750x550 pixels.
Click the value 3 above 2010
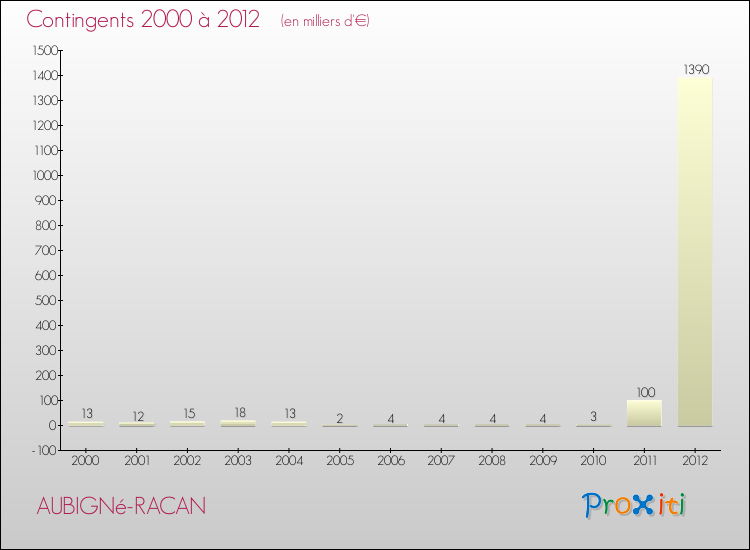coord(594,417)
